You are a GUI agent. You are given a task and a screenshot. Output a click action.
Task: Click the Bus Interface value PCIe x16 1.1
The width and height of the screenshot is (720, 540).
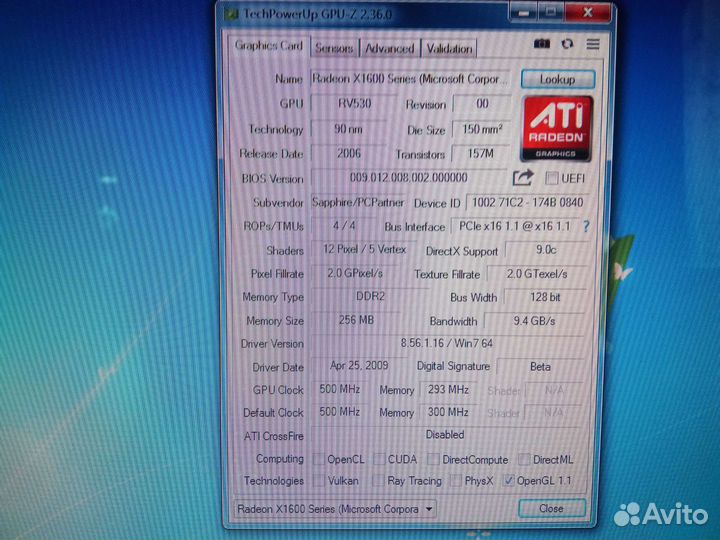point(515,226)
